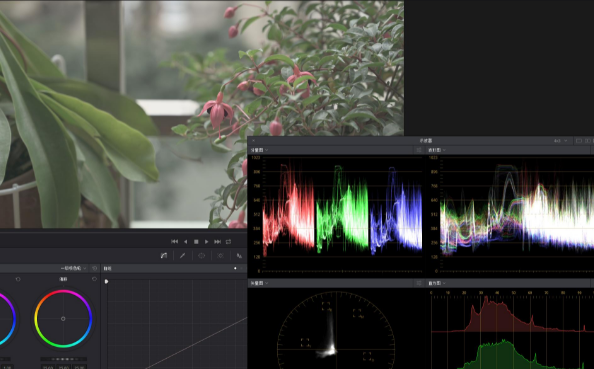This screenshot has height=369, width=594.
Task: Stop playback in the viewer
Action: tap(196, 241)
